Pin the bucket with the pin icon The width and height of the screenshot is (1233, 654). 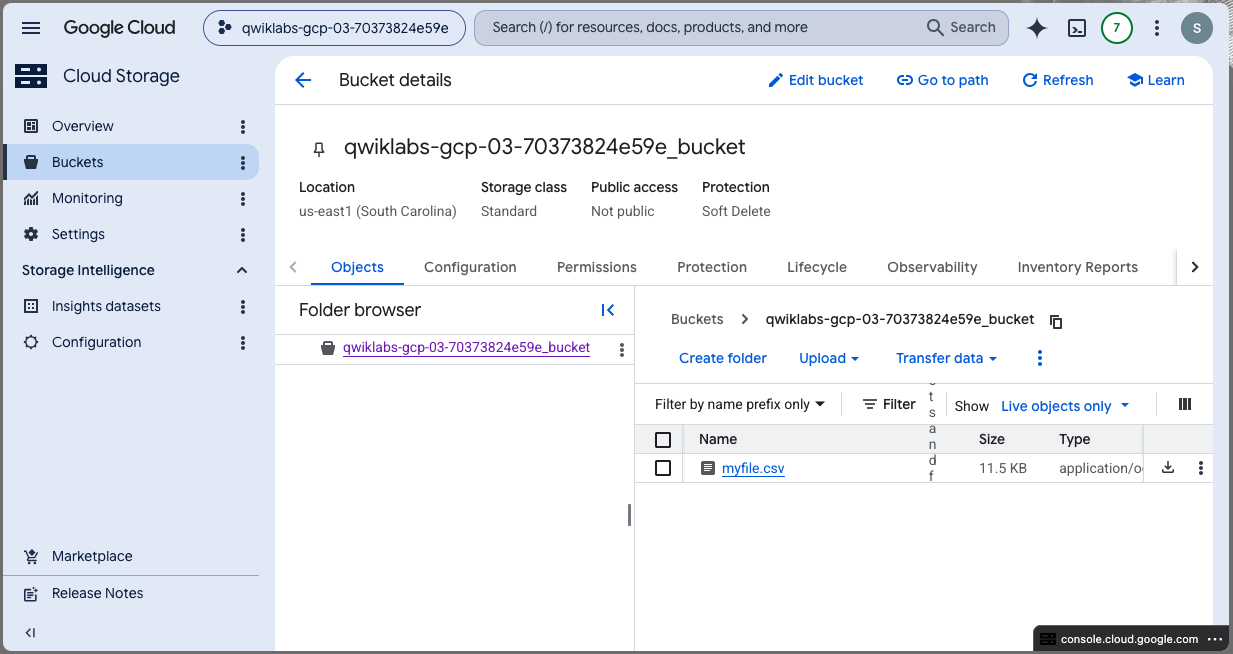(319, 149)
